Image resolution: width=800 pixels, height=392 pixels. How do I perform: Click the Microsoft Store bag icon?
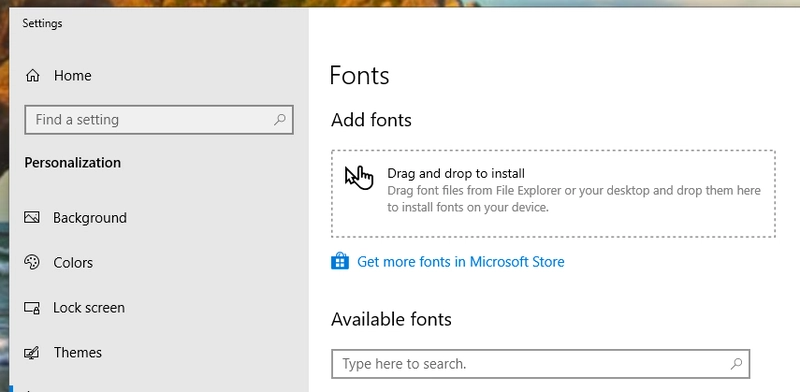pyautogui.click(x=340, y=261)
